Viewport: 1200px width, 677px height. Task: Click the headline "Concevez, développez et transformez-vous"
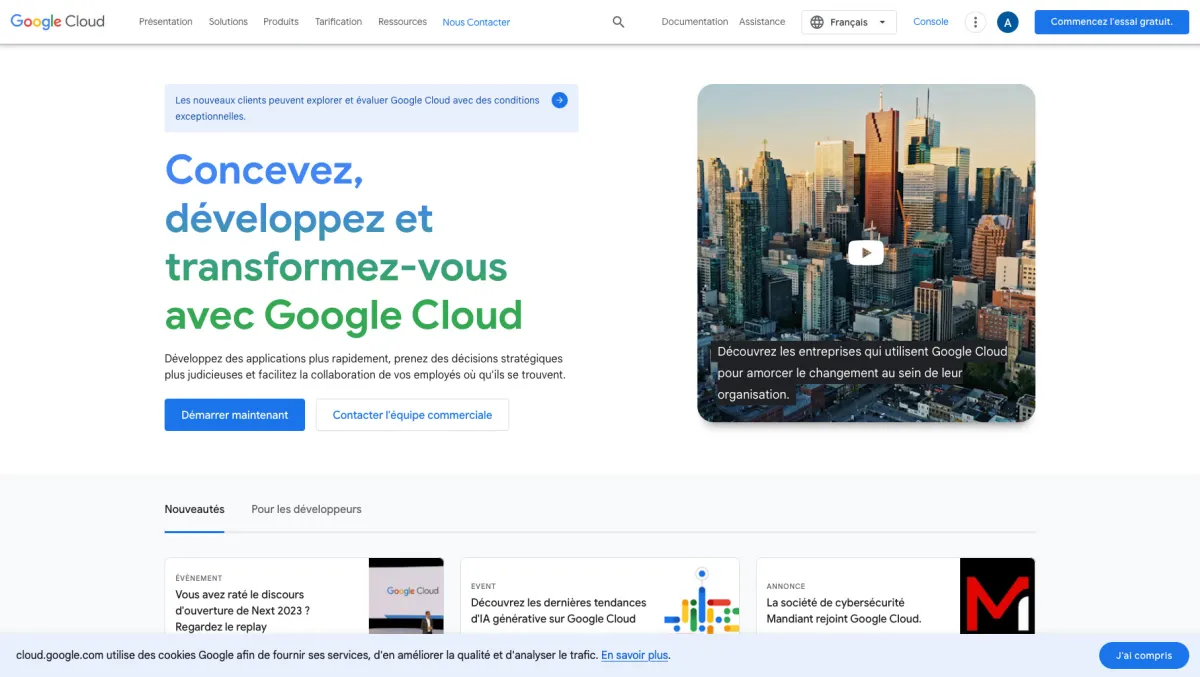point(344,241)
